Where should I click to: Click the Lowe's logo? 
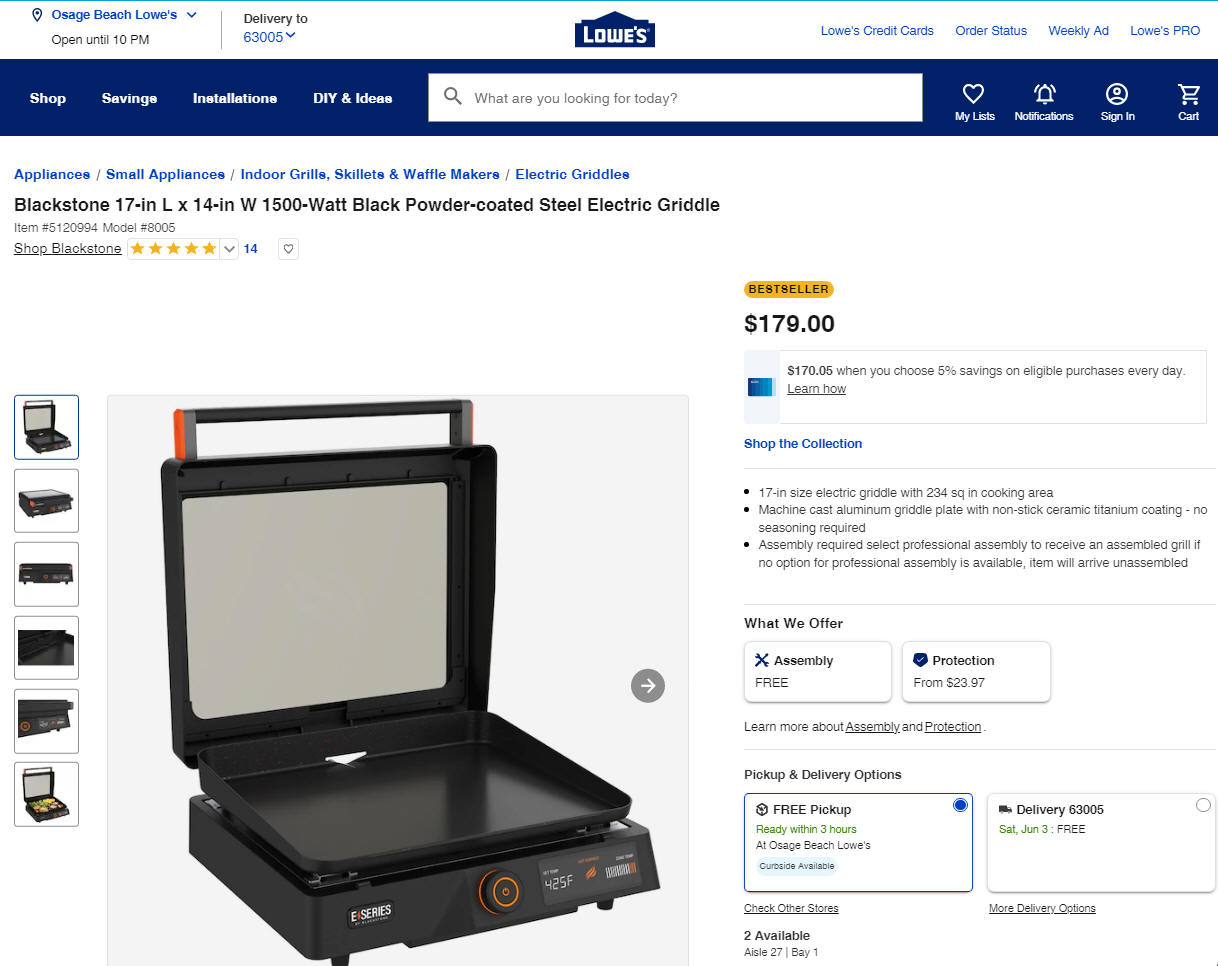pyautogui.click(x=615, y=29)
